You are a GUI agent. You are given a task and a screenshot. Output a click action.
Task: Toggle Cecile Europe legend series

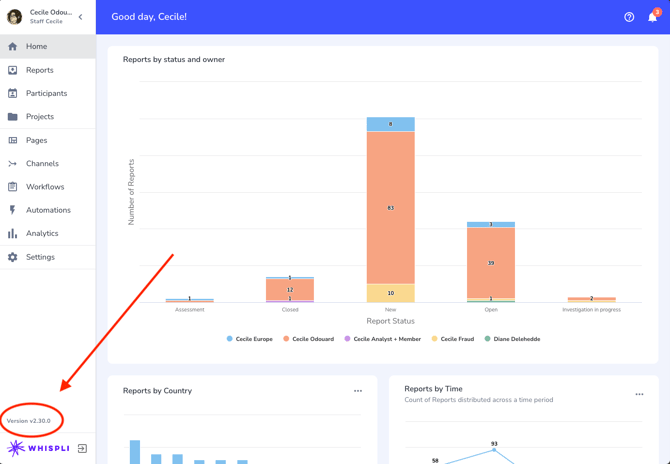click(x=250, y=339)
